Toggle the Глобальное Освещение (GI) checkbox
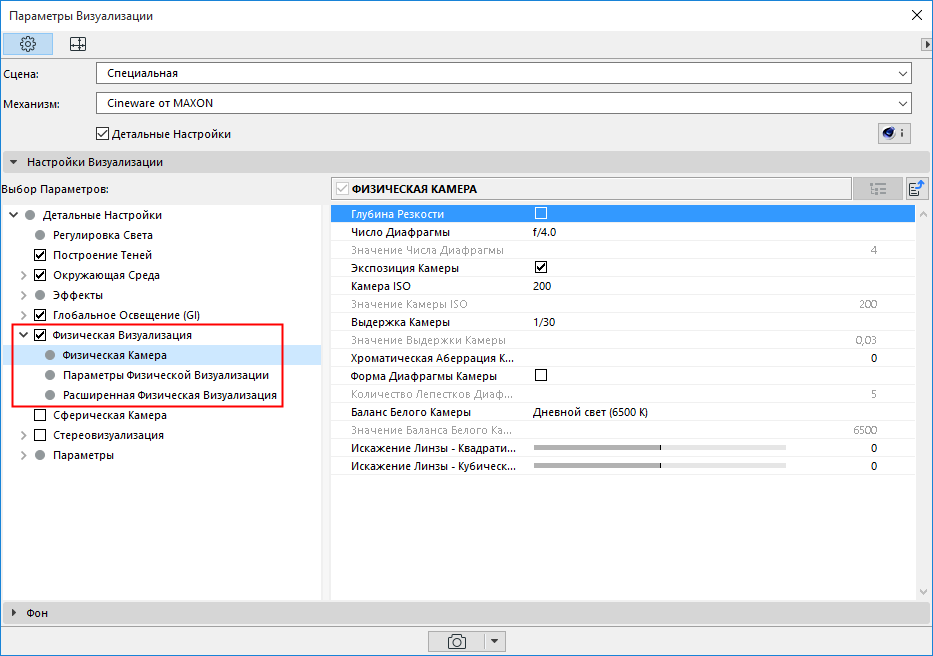Image resolution: width=933 pixels, height=656 pixels. click(40, 315)
